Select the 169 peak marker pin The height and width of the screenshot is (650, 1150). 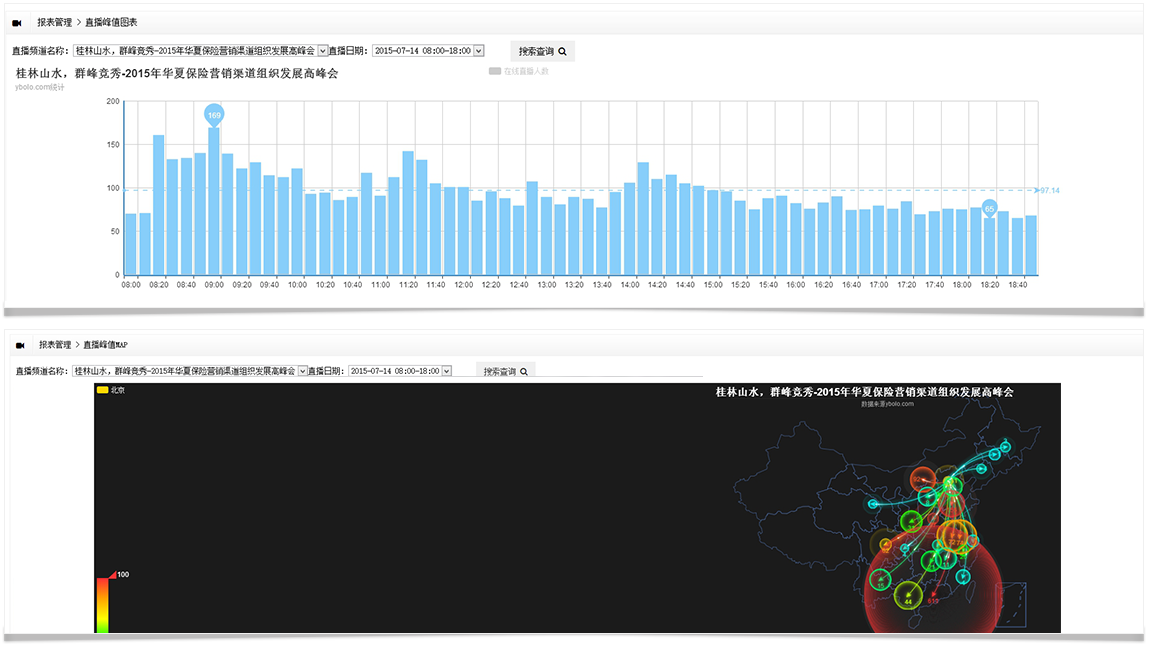click(x=214, y=115)
